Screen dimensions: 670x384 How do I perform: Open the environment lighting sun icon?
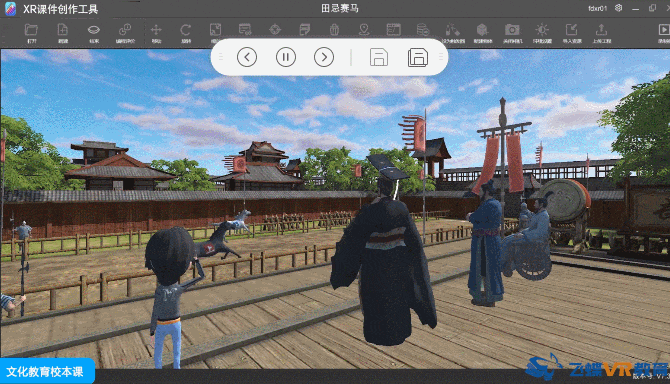click(542, 30)
